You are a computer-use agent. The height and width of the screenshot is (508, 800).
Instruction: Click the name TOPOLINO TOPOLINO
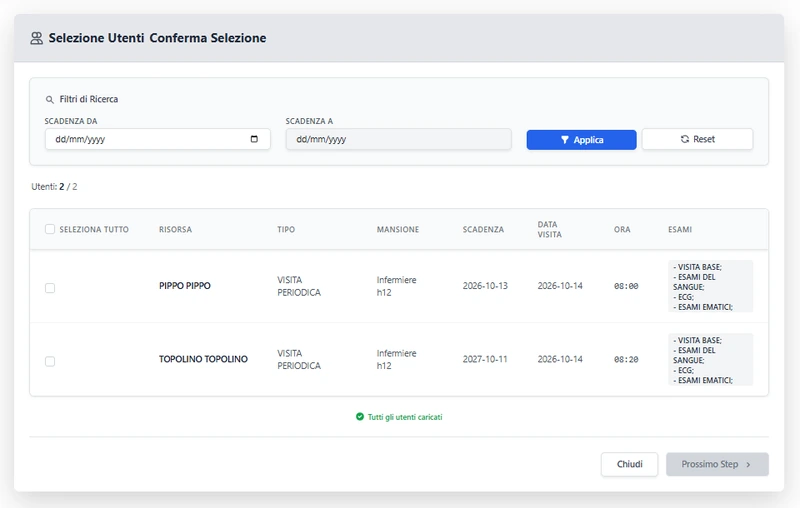pos(203,359)
